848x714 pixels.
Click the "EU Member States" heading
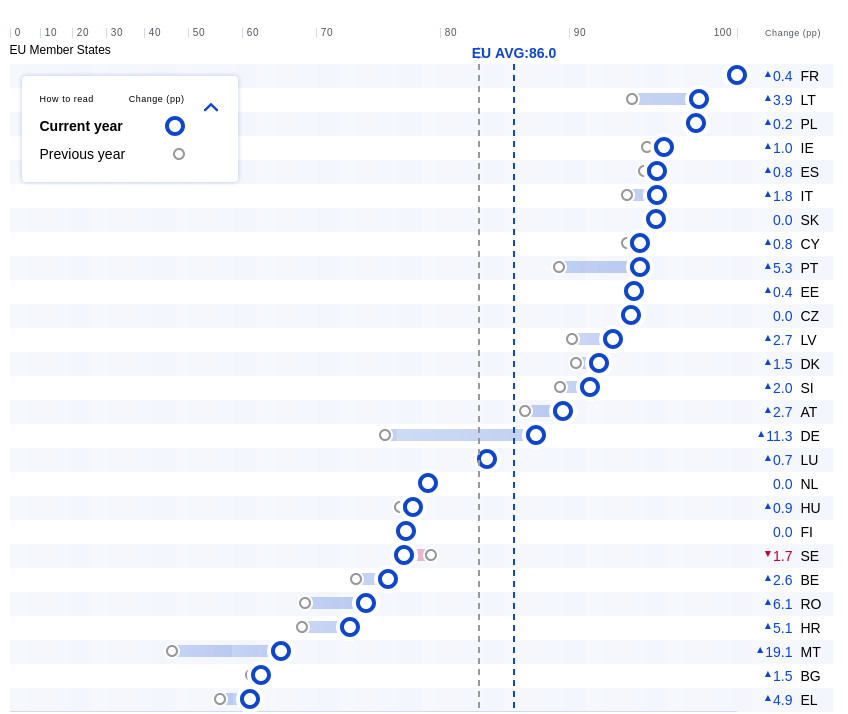(x=60, y=50)
